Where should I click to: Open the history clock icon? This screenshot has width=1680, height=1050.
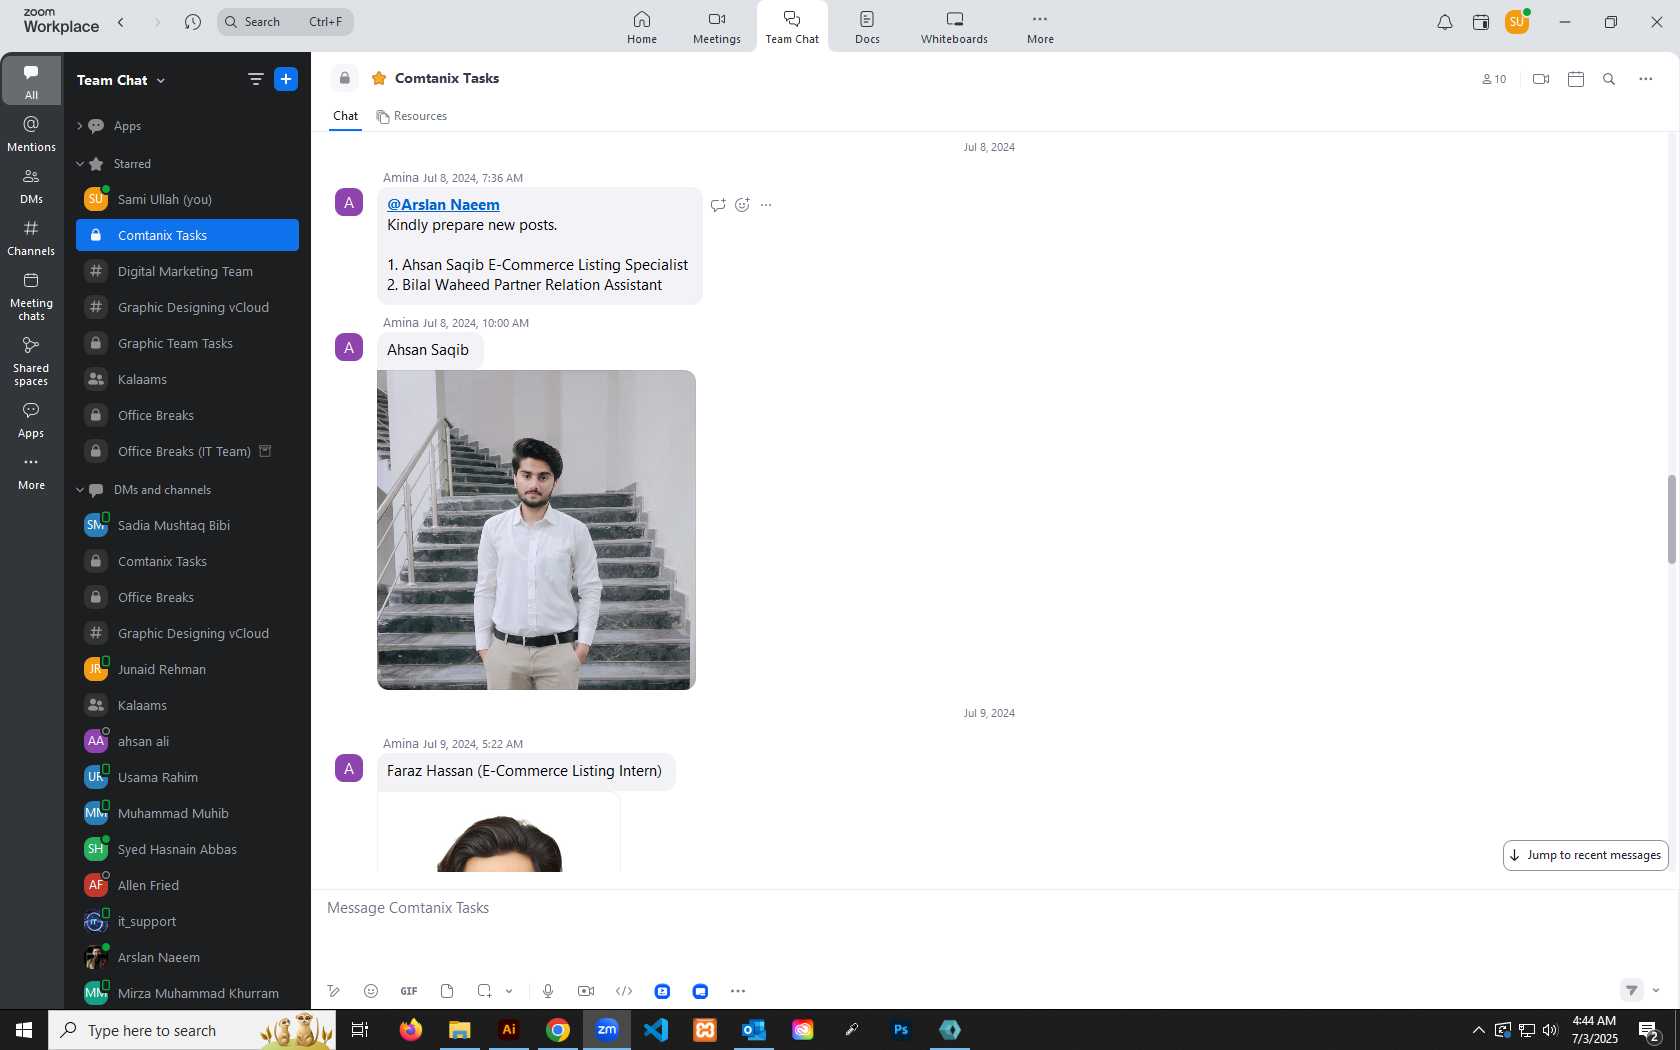click(193, 22)
